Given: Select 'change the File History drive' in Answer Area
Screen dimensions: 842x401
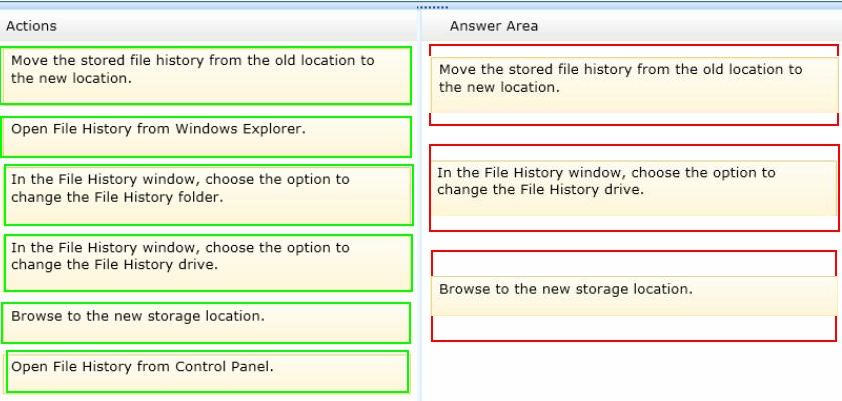Looking at the screenshot, I should click(634, 188).
